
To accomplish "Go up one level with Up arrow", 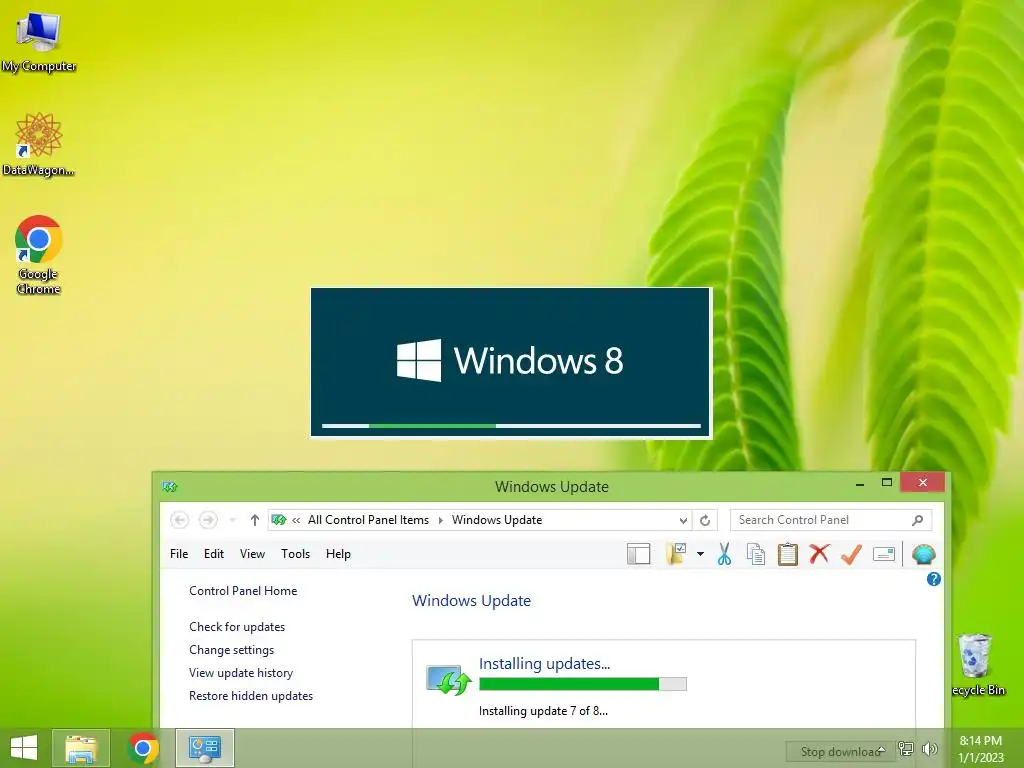I will pos(255,520).
